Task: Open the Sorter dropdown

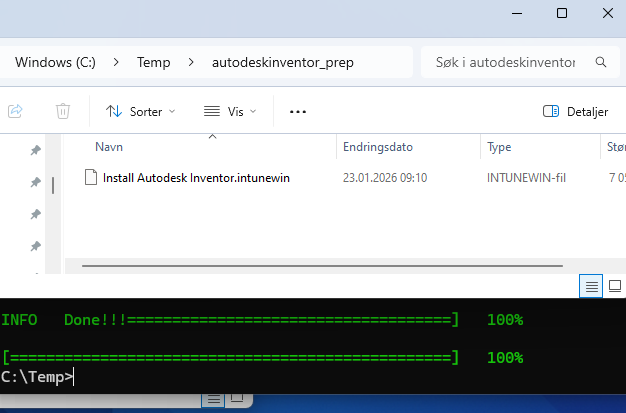Action: [x=140, y=112]
